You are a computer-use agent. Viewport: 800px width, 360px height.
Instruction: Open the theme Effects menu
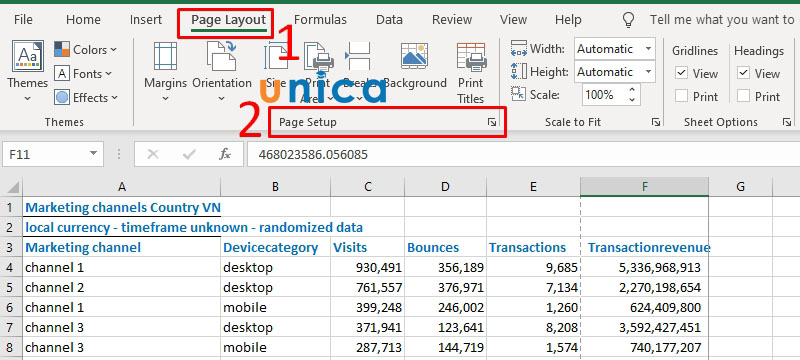[86, 97]
